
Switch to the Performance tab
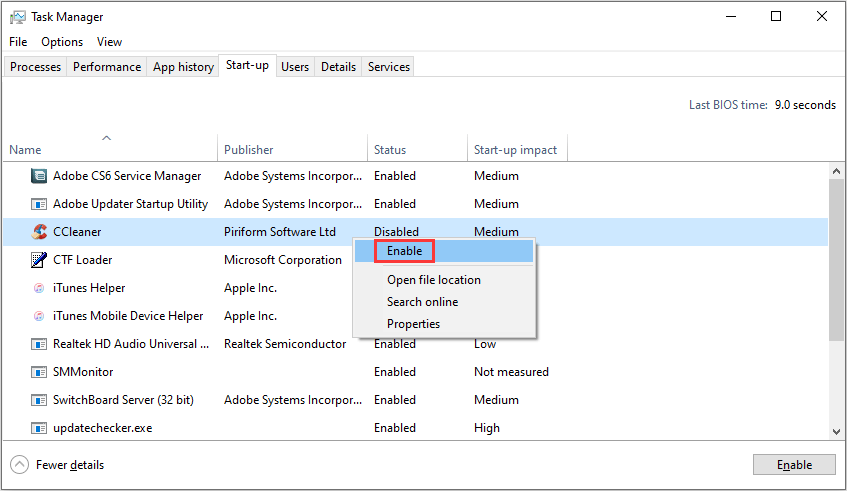[107, 67]
